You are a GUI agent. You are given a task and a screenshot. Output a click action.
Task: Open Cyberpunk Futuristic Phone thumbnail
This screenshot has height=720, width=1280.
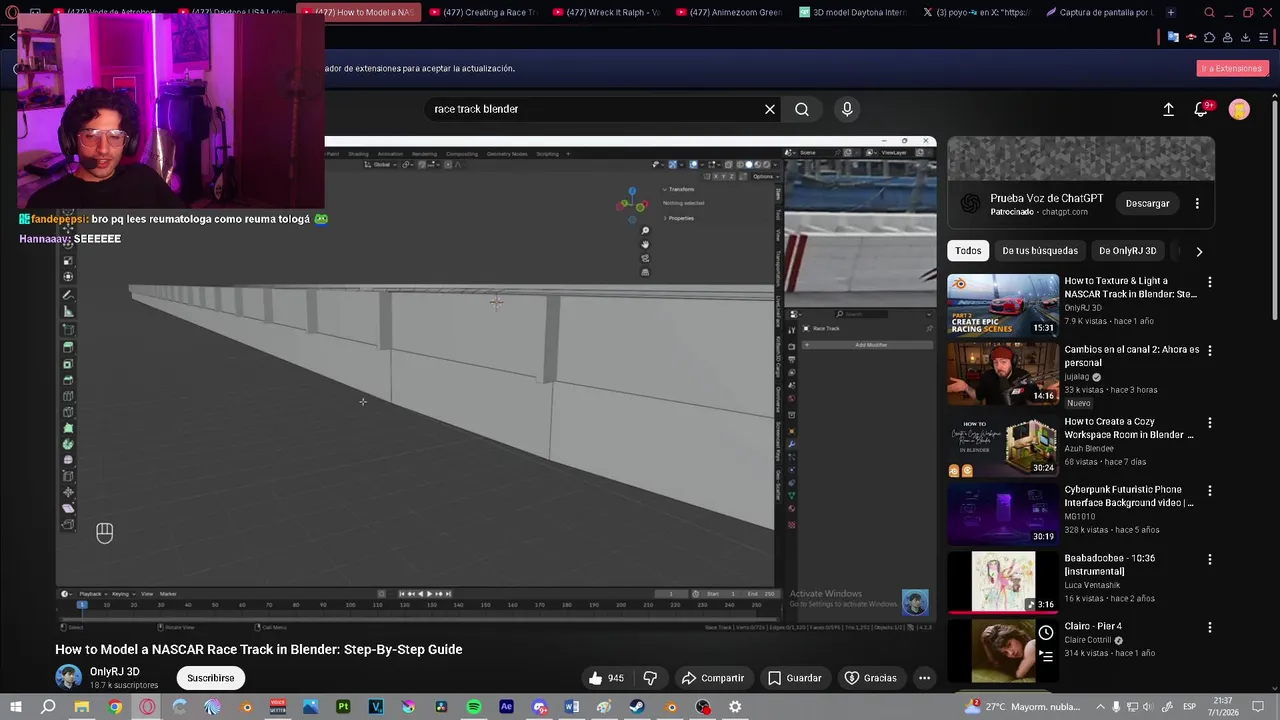[x=1003, y=513]
